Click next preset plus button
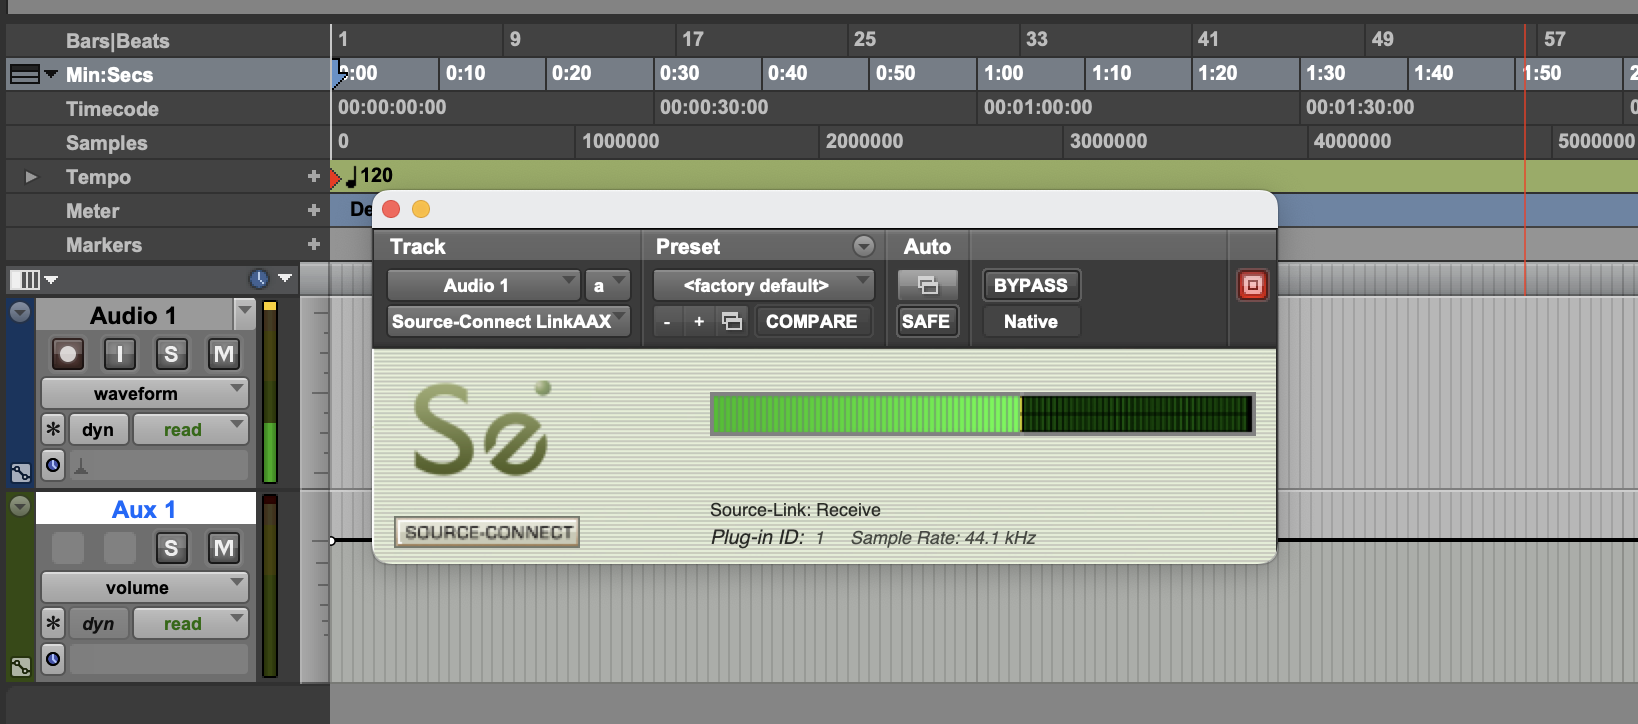The width and height of the screenshot is (1638, 724). [699, 321]
